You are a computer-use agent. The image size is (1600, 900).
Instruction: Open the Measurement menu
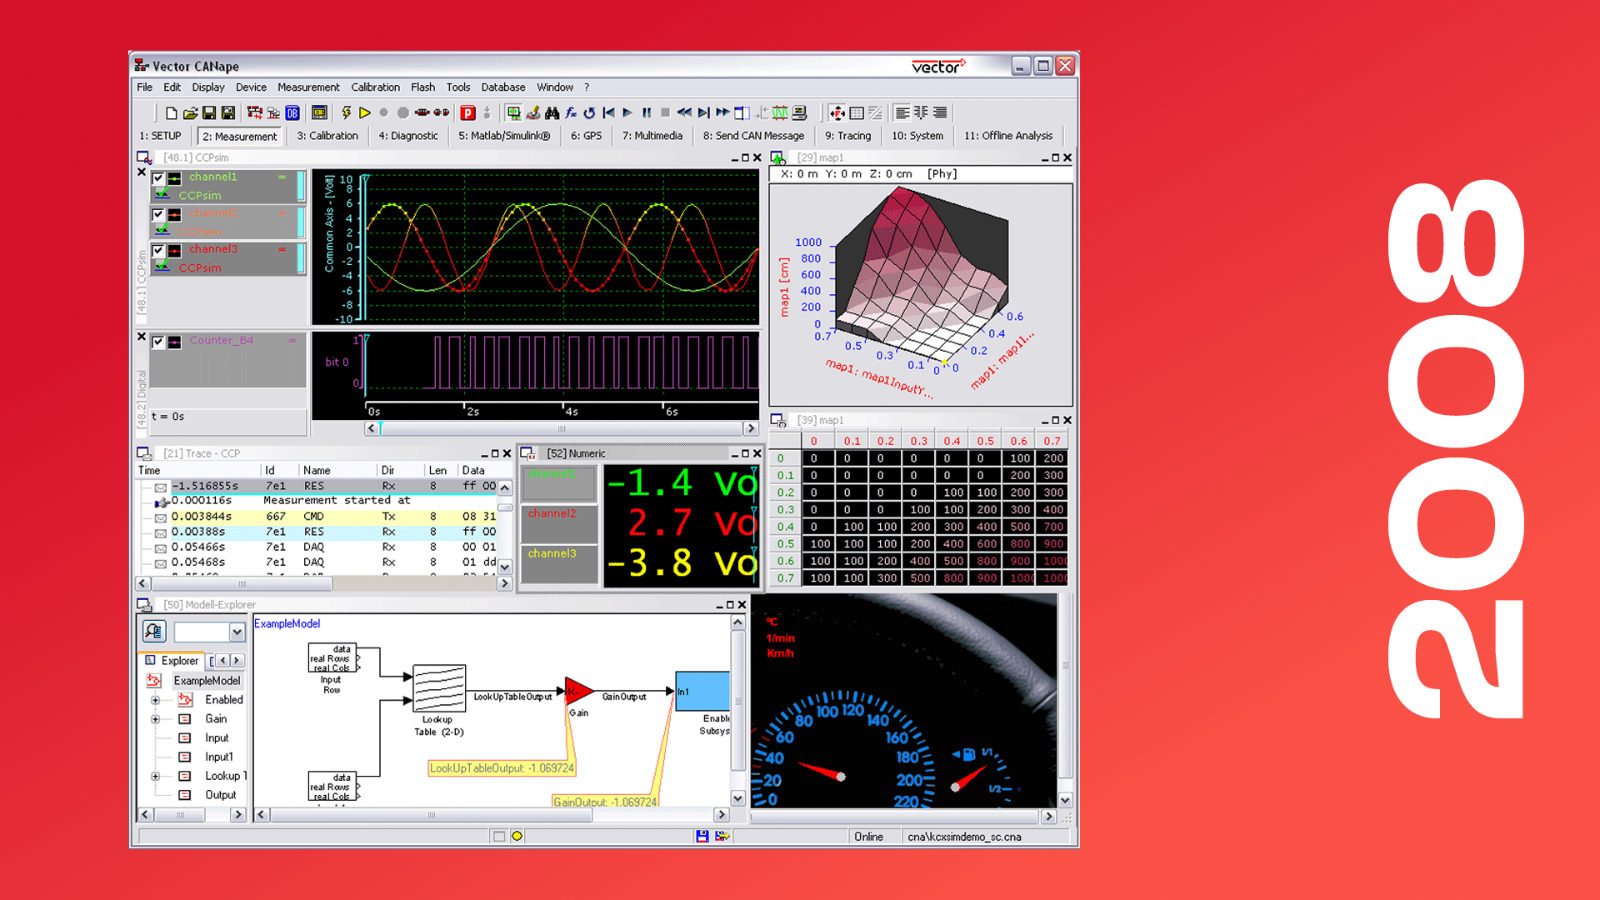(308, 88)
